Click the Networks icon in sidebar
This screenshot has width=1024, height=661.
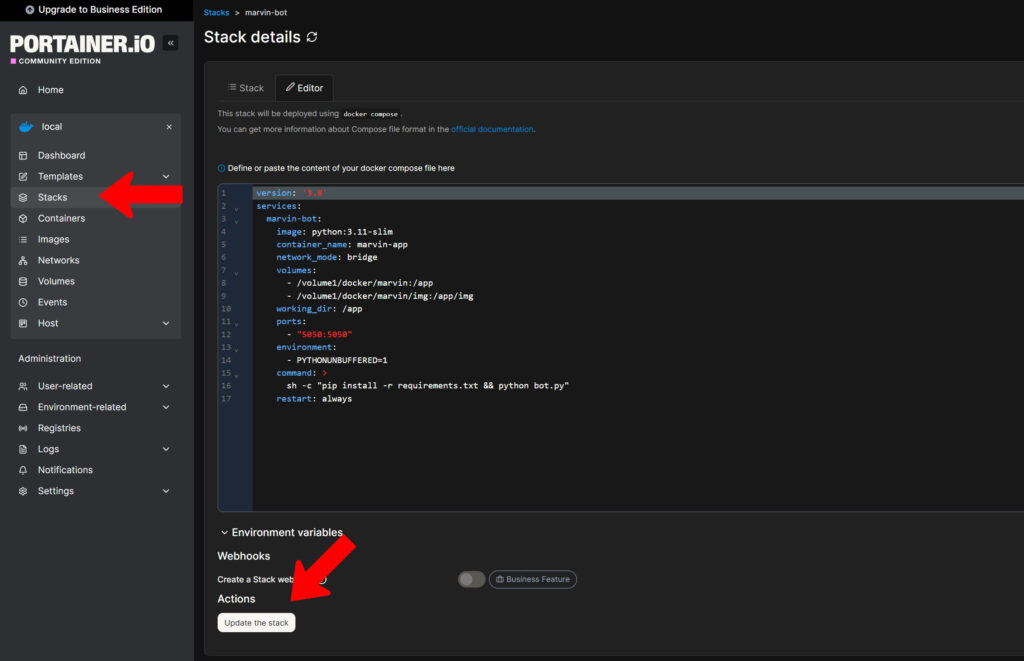(x=23, y=261)
